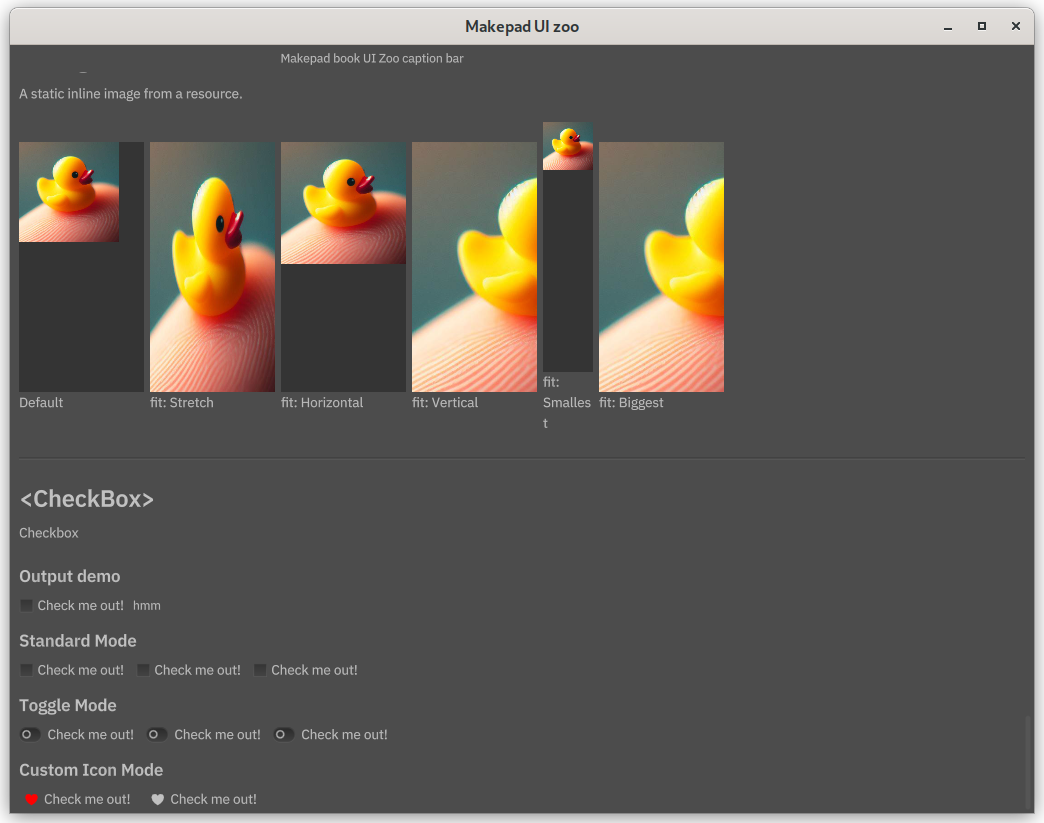Click the Makepad book UI Zoo caption bar text
Screen dimensions: 1044x823
coord(372,59)
